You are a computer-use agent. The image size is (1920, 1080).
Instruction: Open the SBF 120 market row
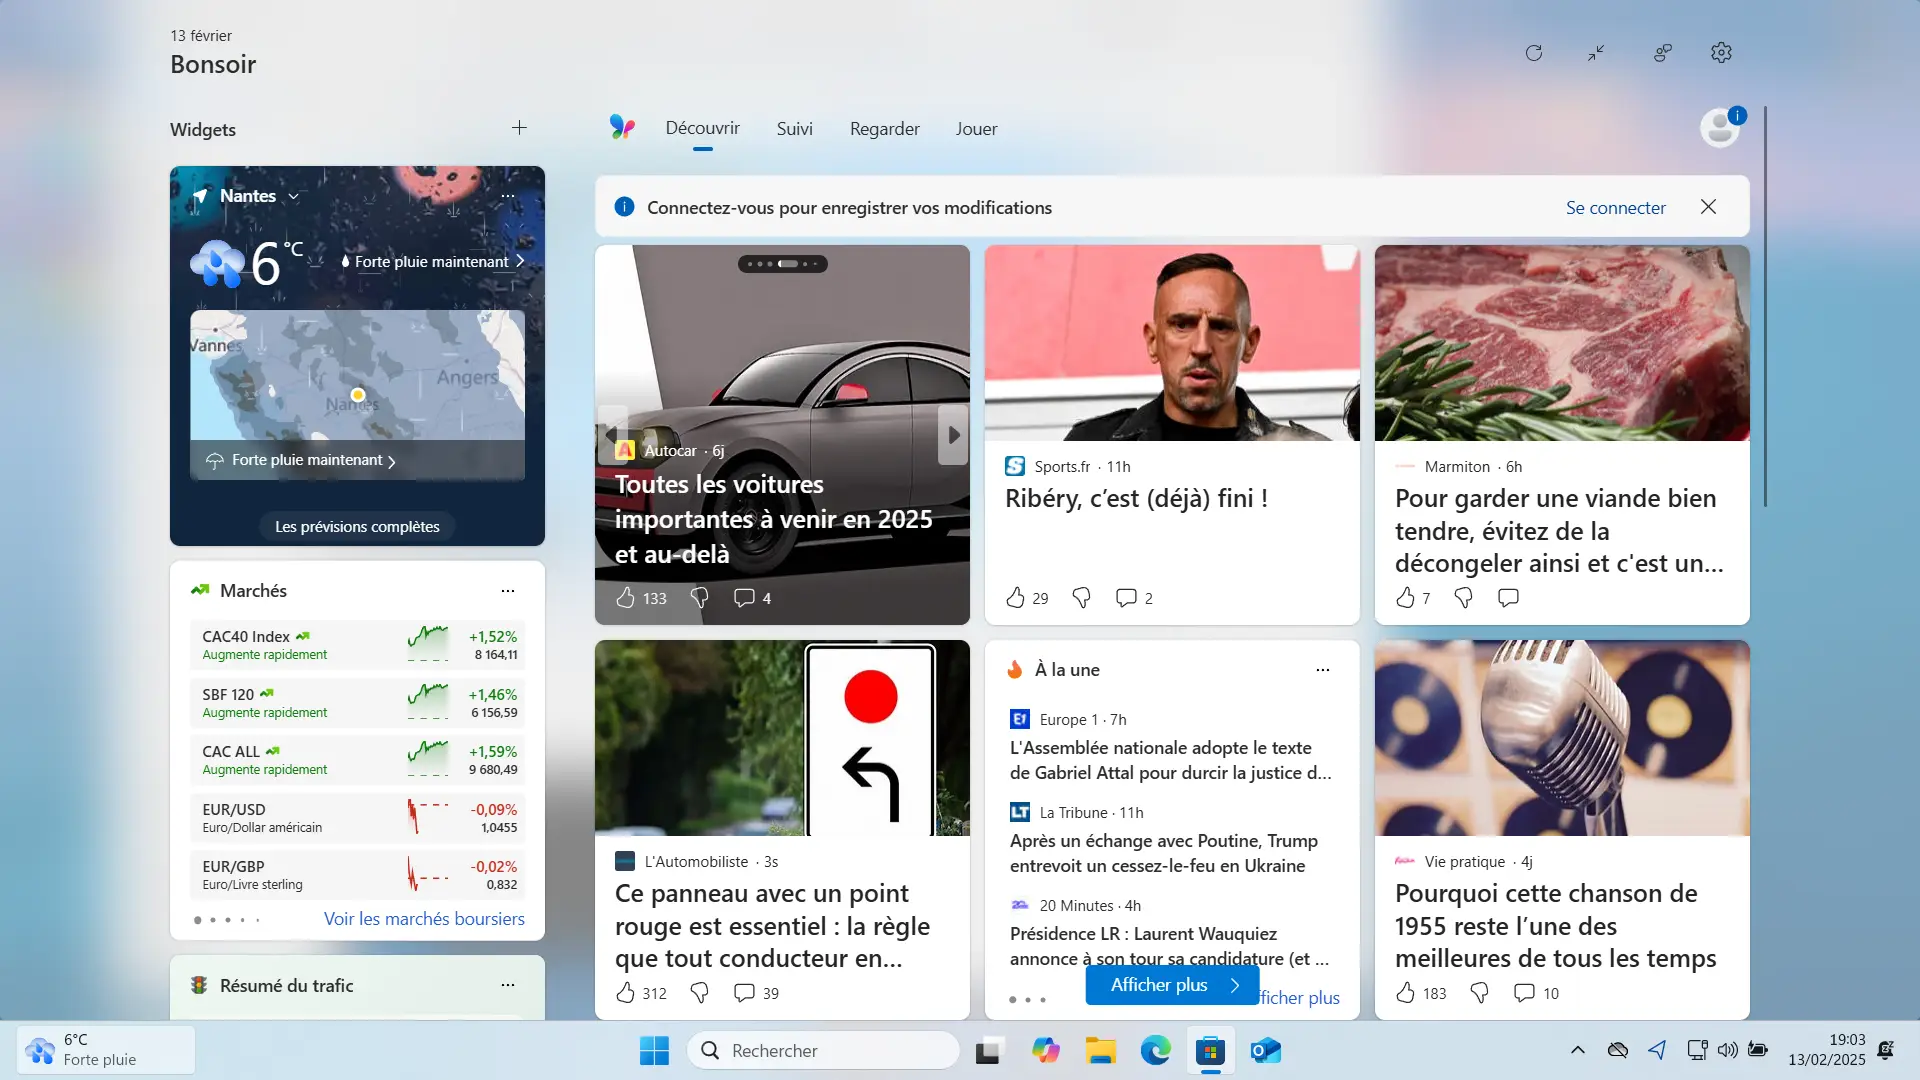(357, 703)
